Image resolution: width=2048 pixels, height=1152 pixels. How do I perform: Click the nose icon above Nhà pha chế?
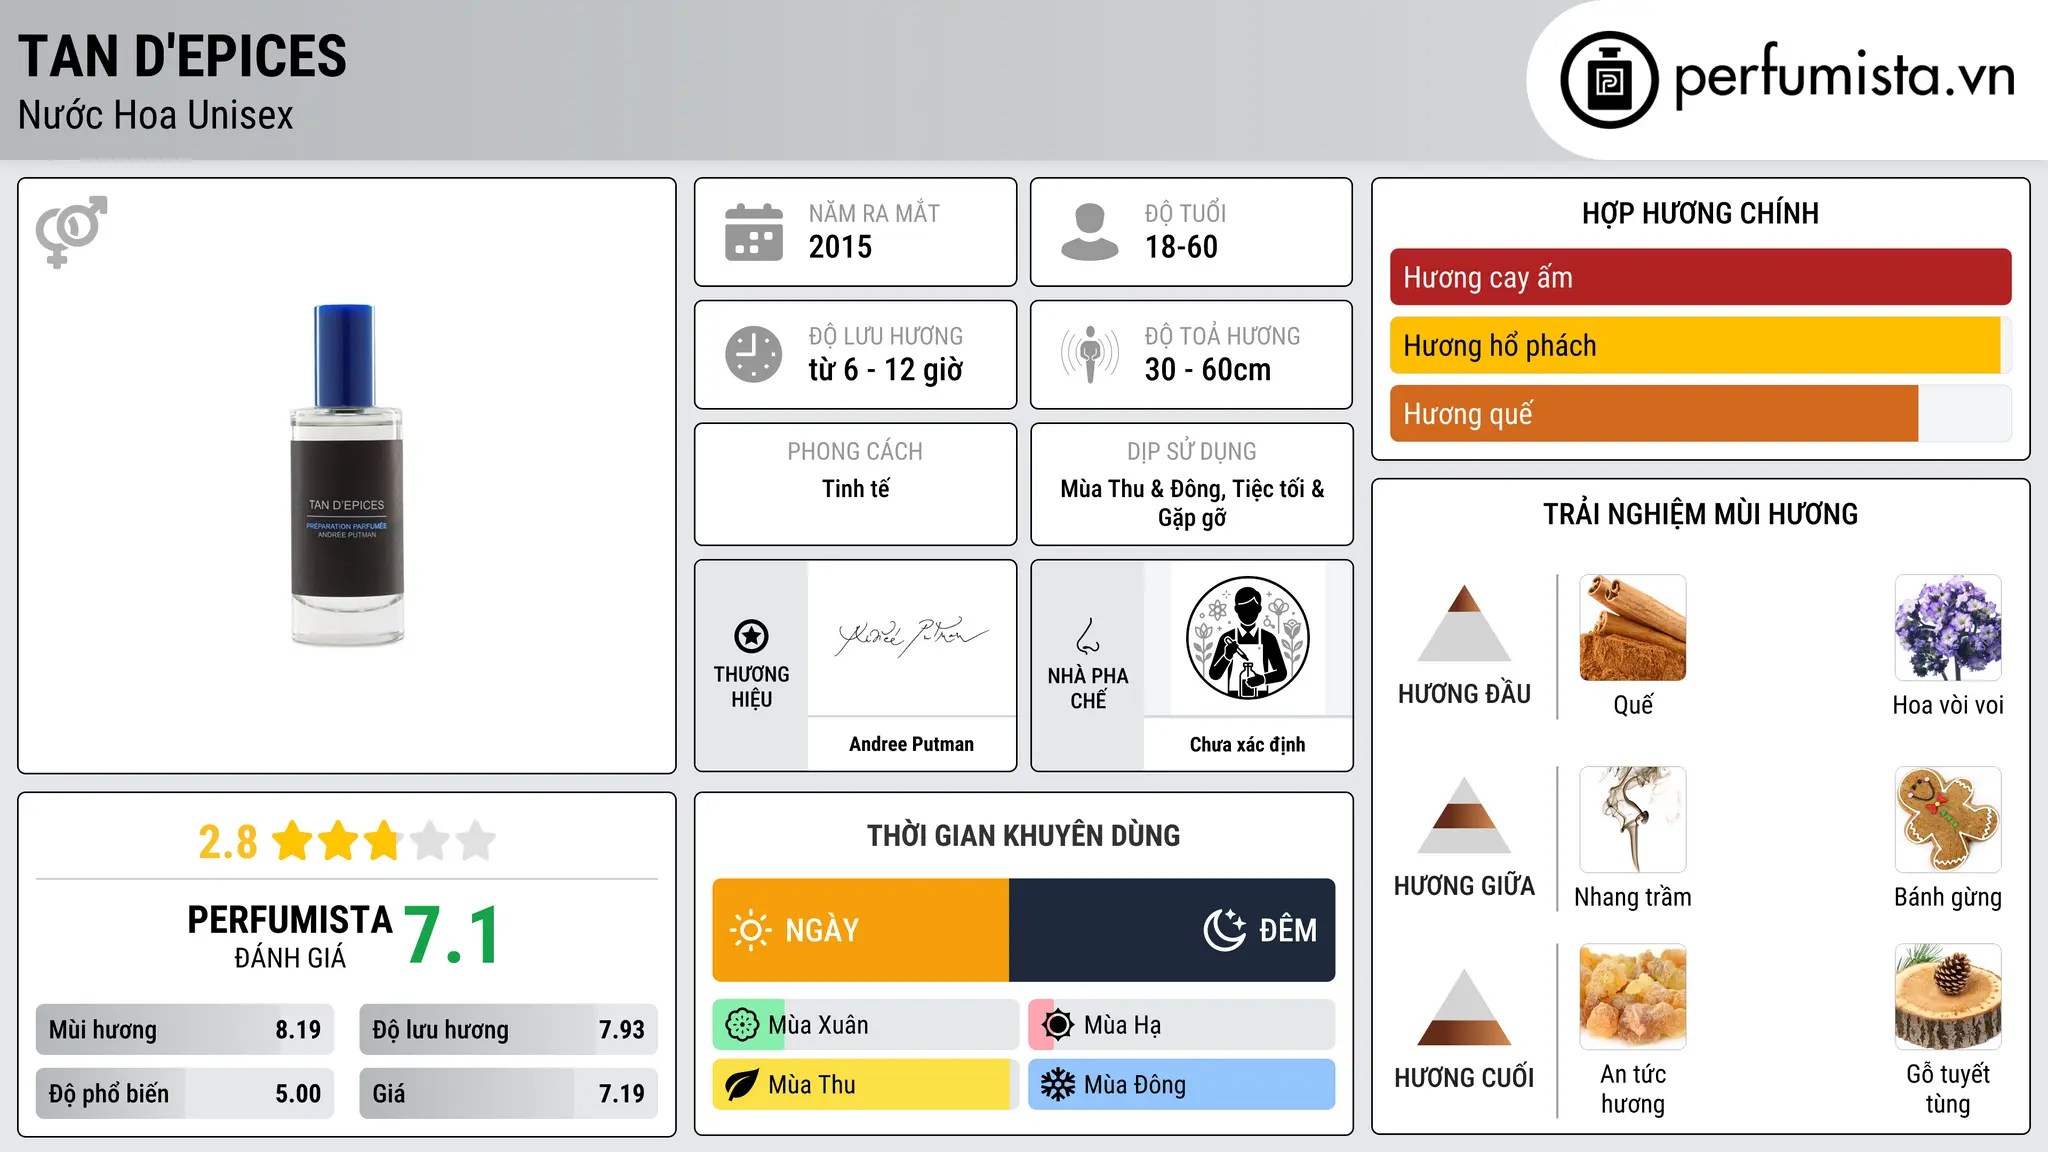(x=1088, y=636)
